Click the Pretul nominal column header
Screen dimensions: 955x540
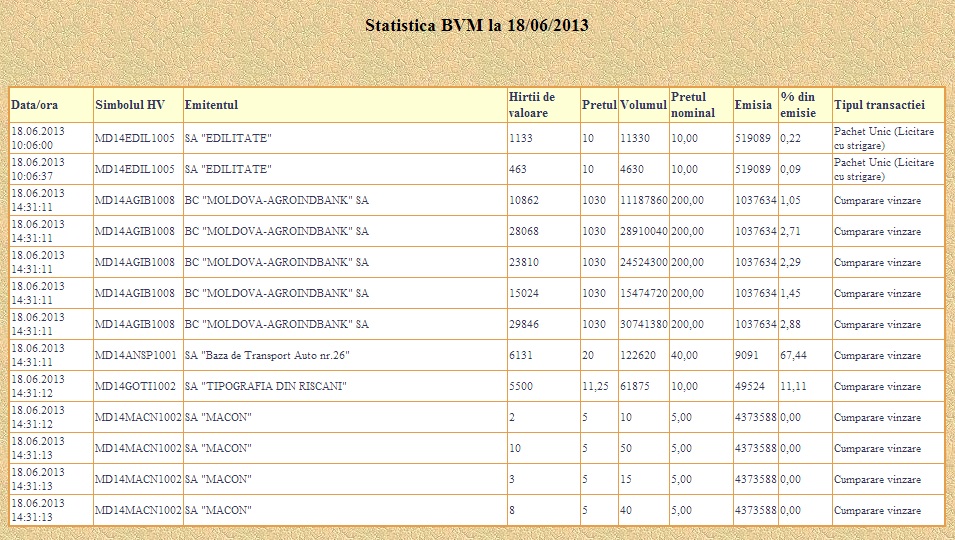click(693, 105)
